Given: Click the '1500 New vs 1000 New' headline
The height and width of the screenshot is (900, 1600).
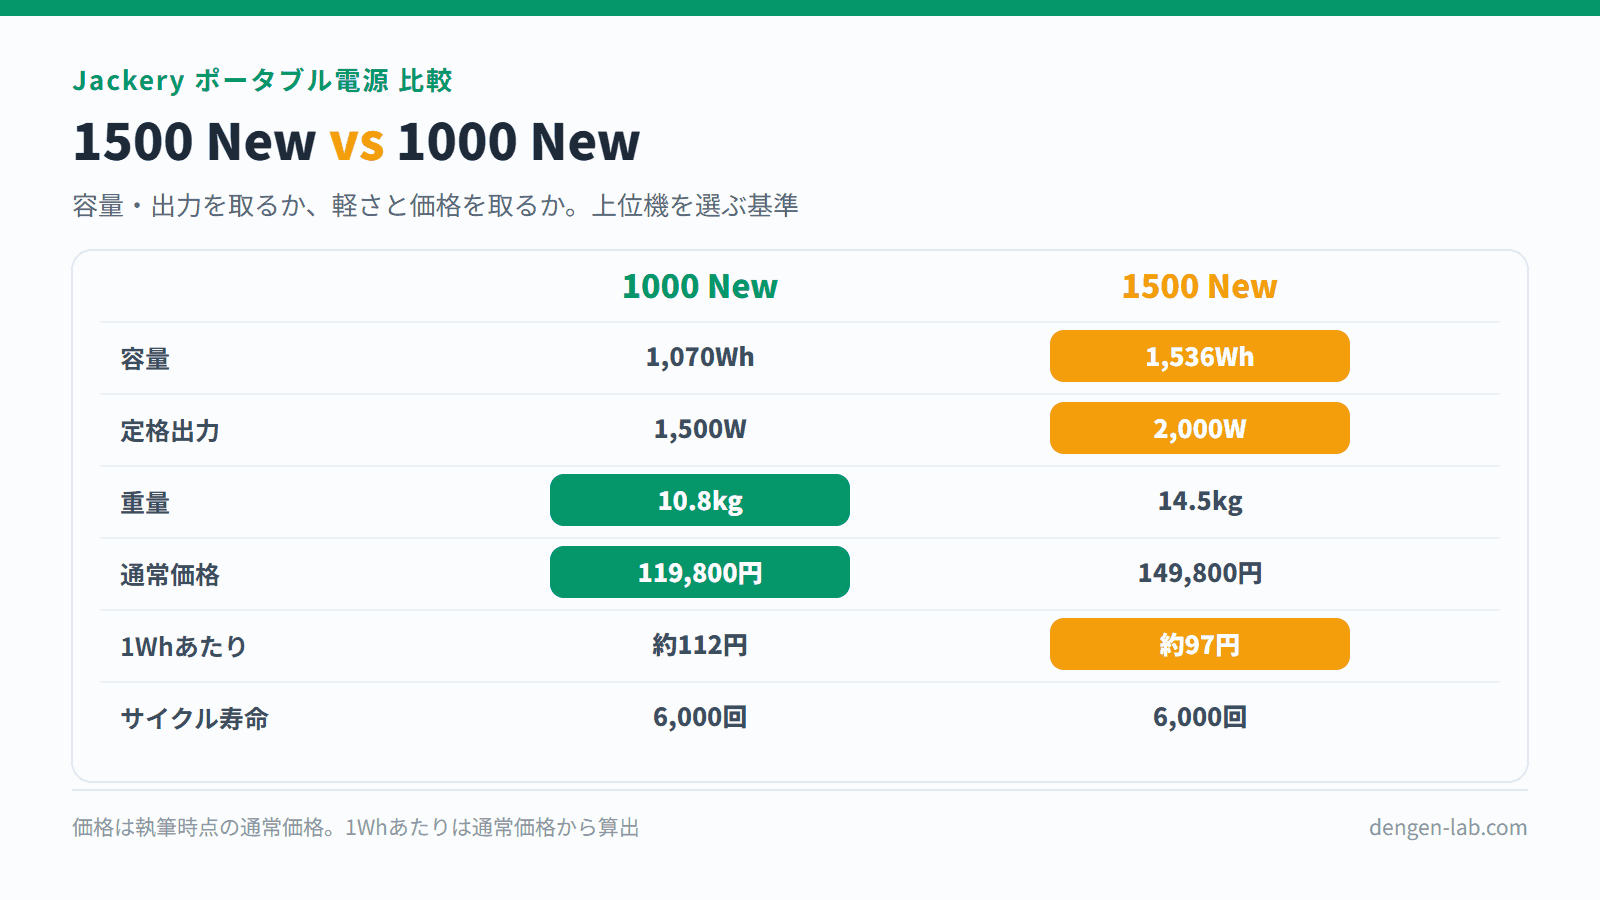Looking at the screenshot, I should coord(356,142).
